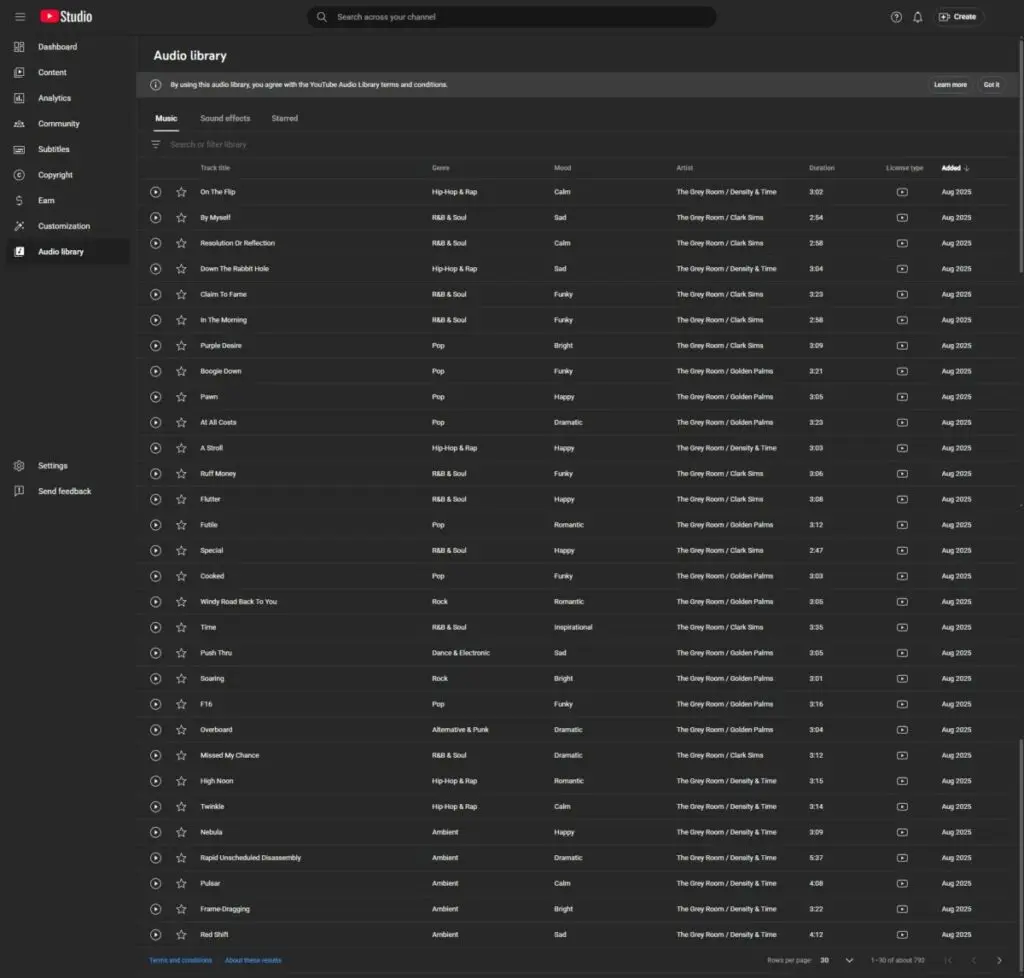The height and width of the screenshot is (978, 1024).
Task: Expand library filters with the filter icon
Action: [156, 144]
